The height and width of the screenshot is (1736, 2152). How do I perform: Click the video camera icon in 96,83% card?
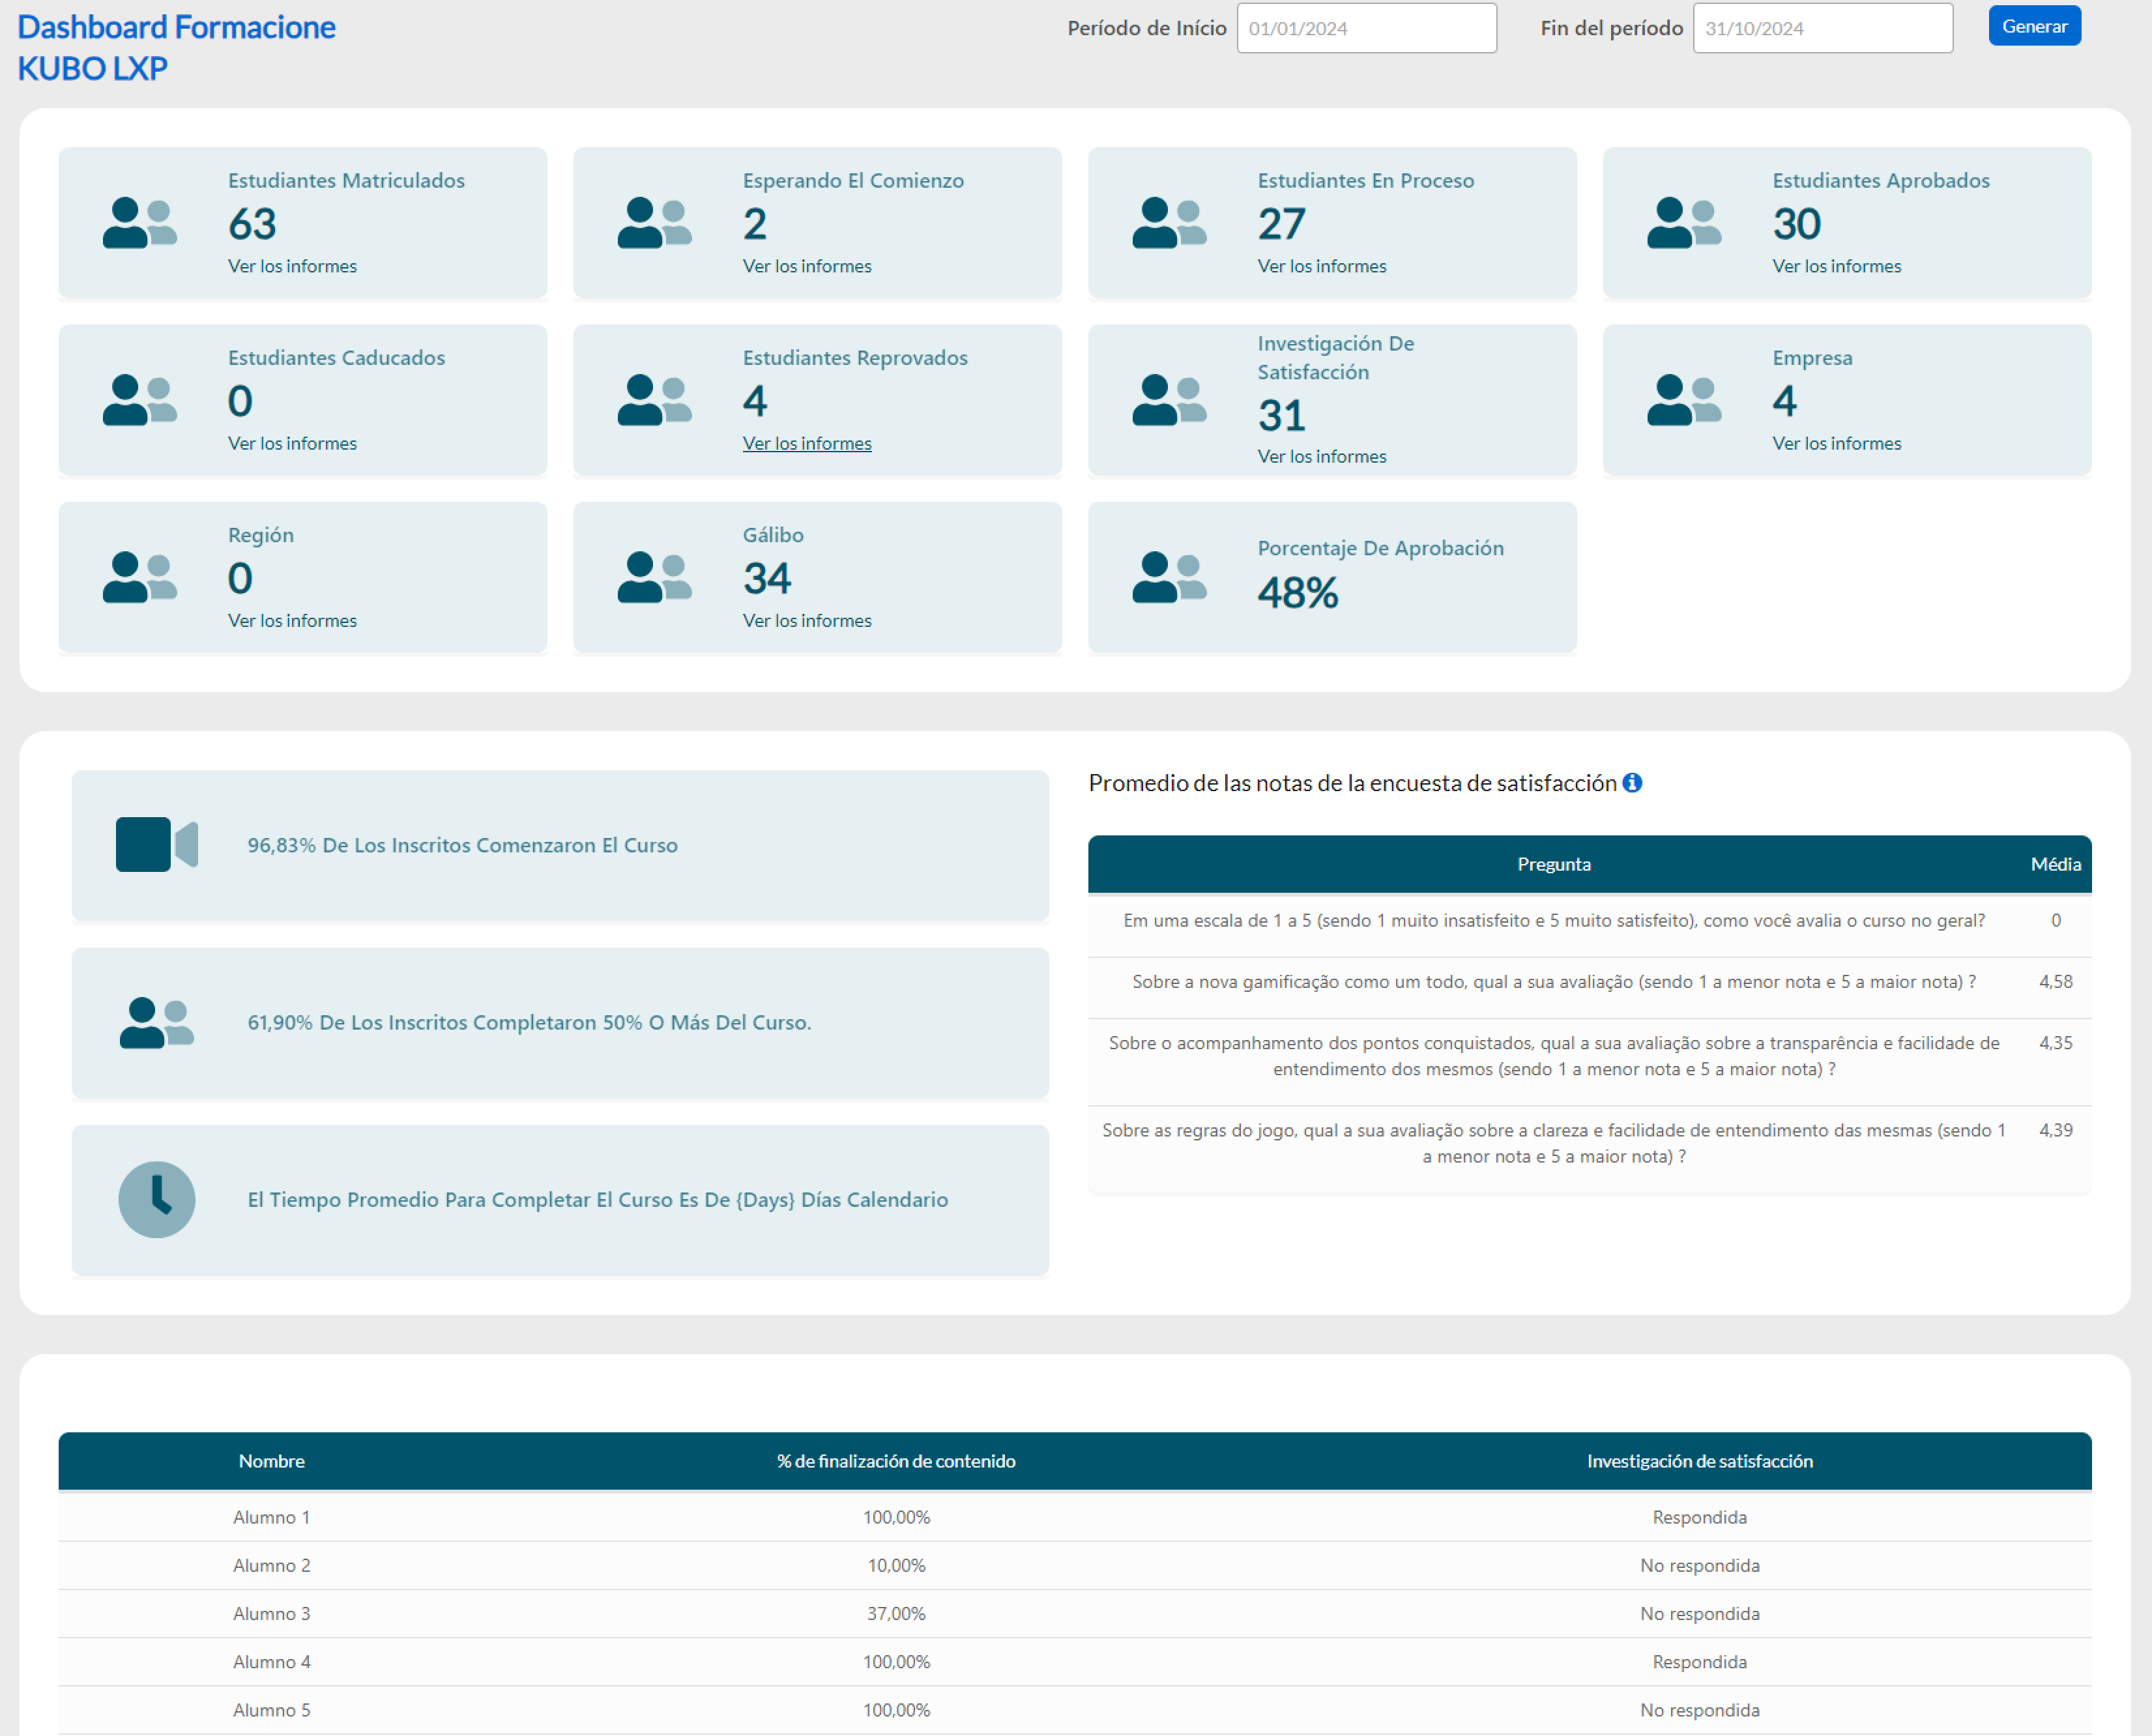157,845
